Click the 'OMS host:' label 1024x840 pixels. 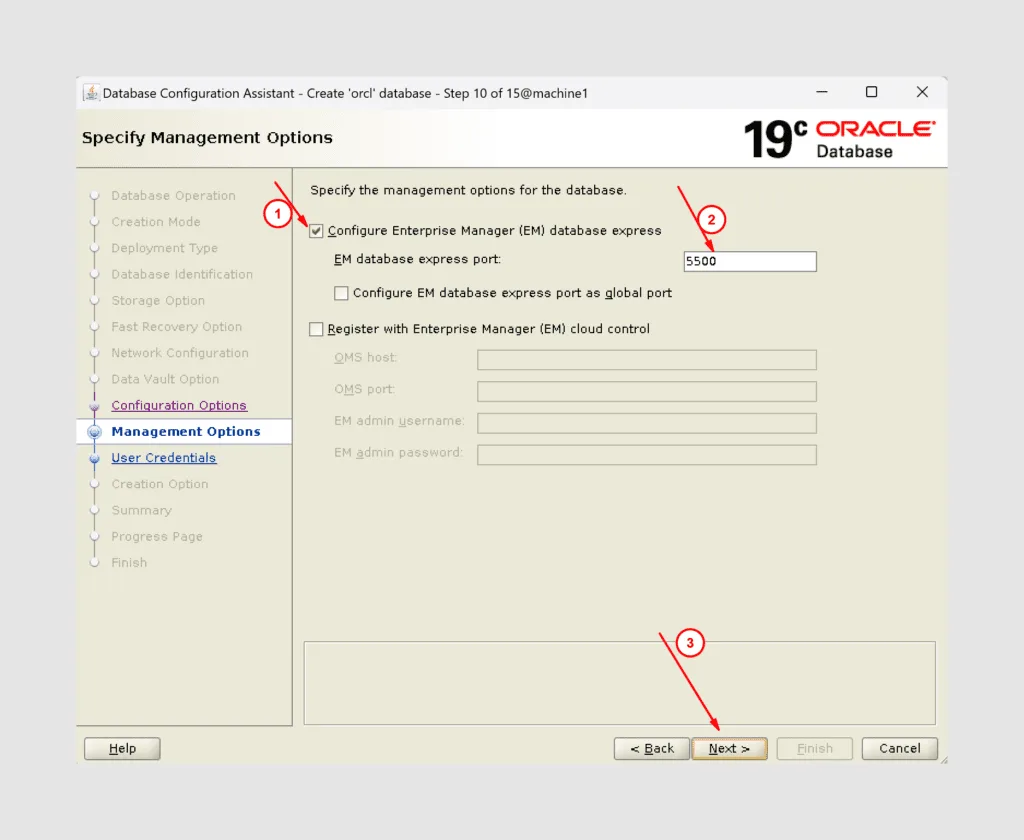(366, 357)
